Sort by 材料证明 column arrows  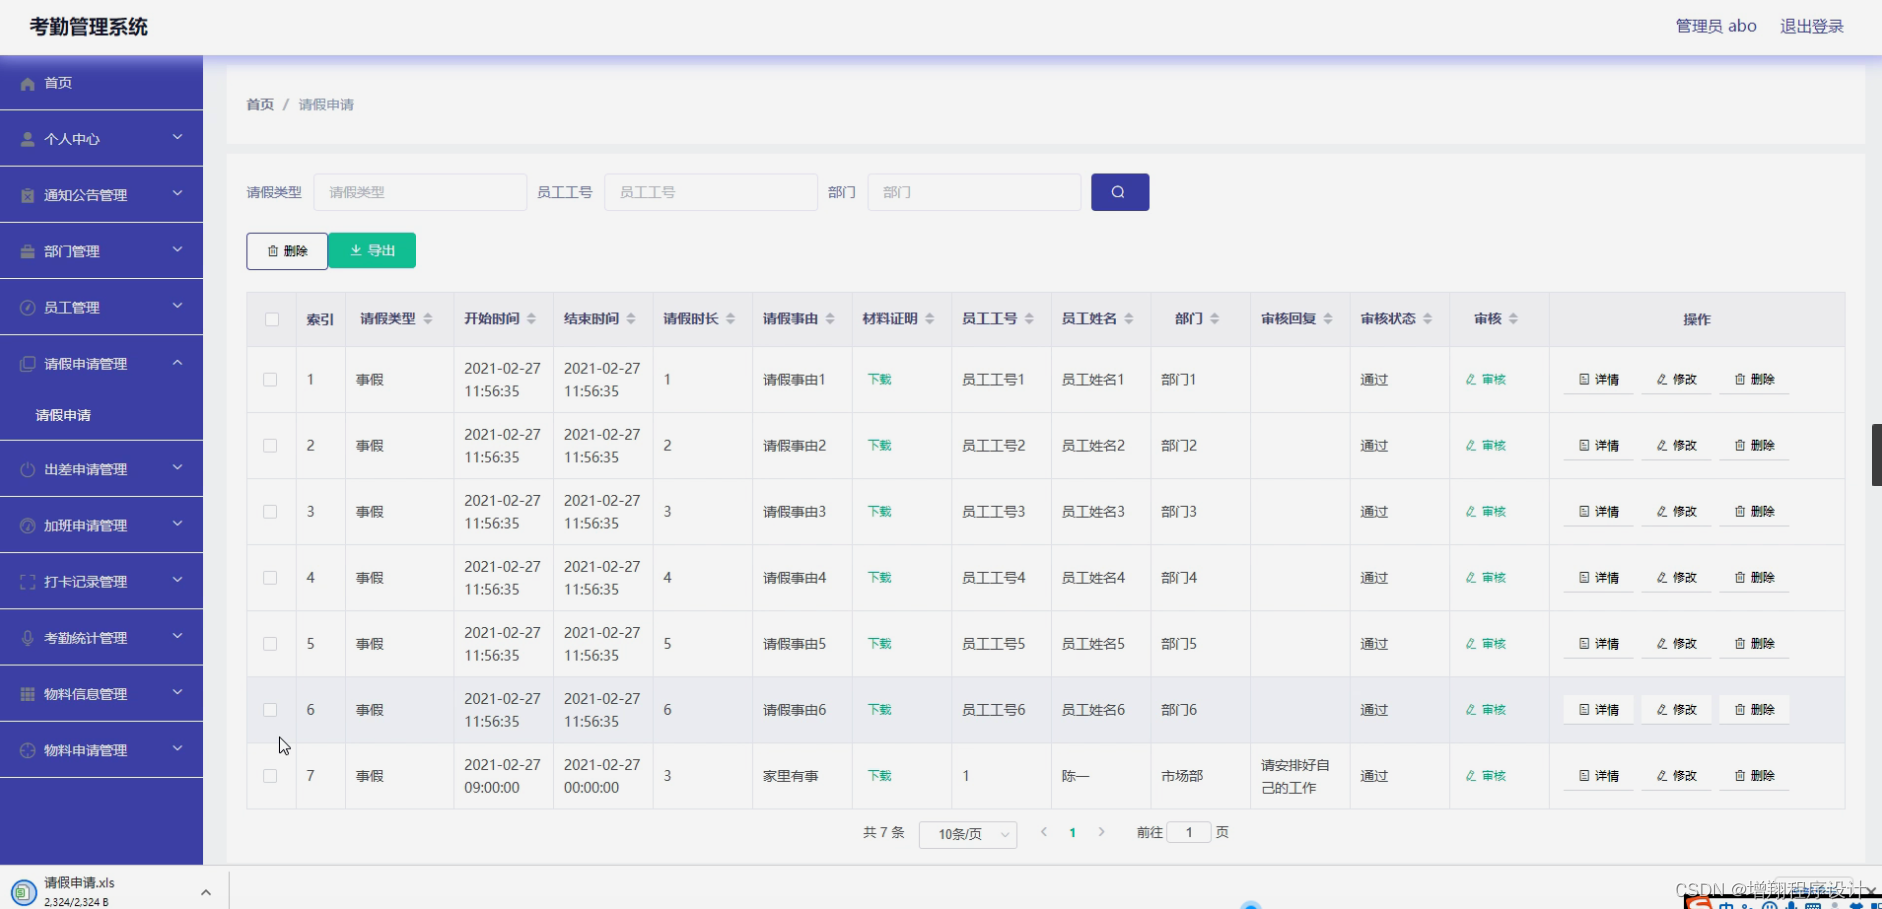[930, 319]
